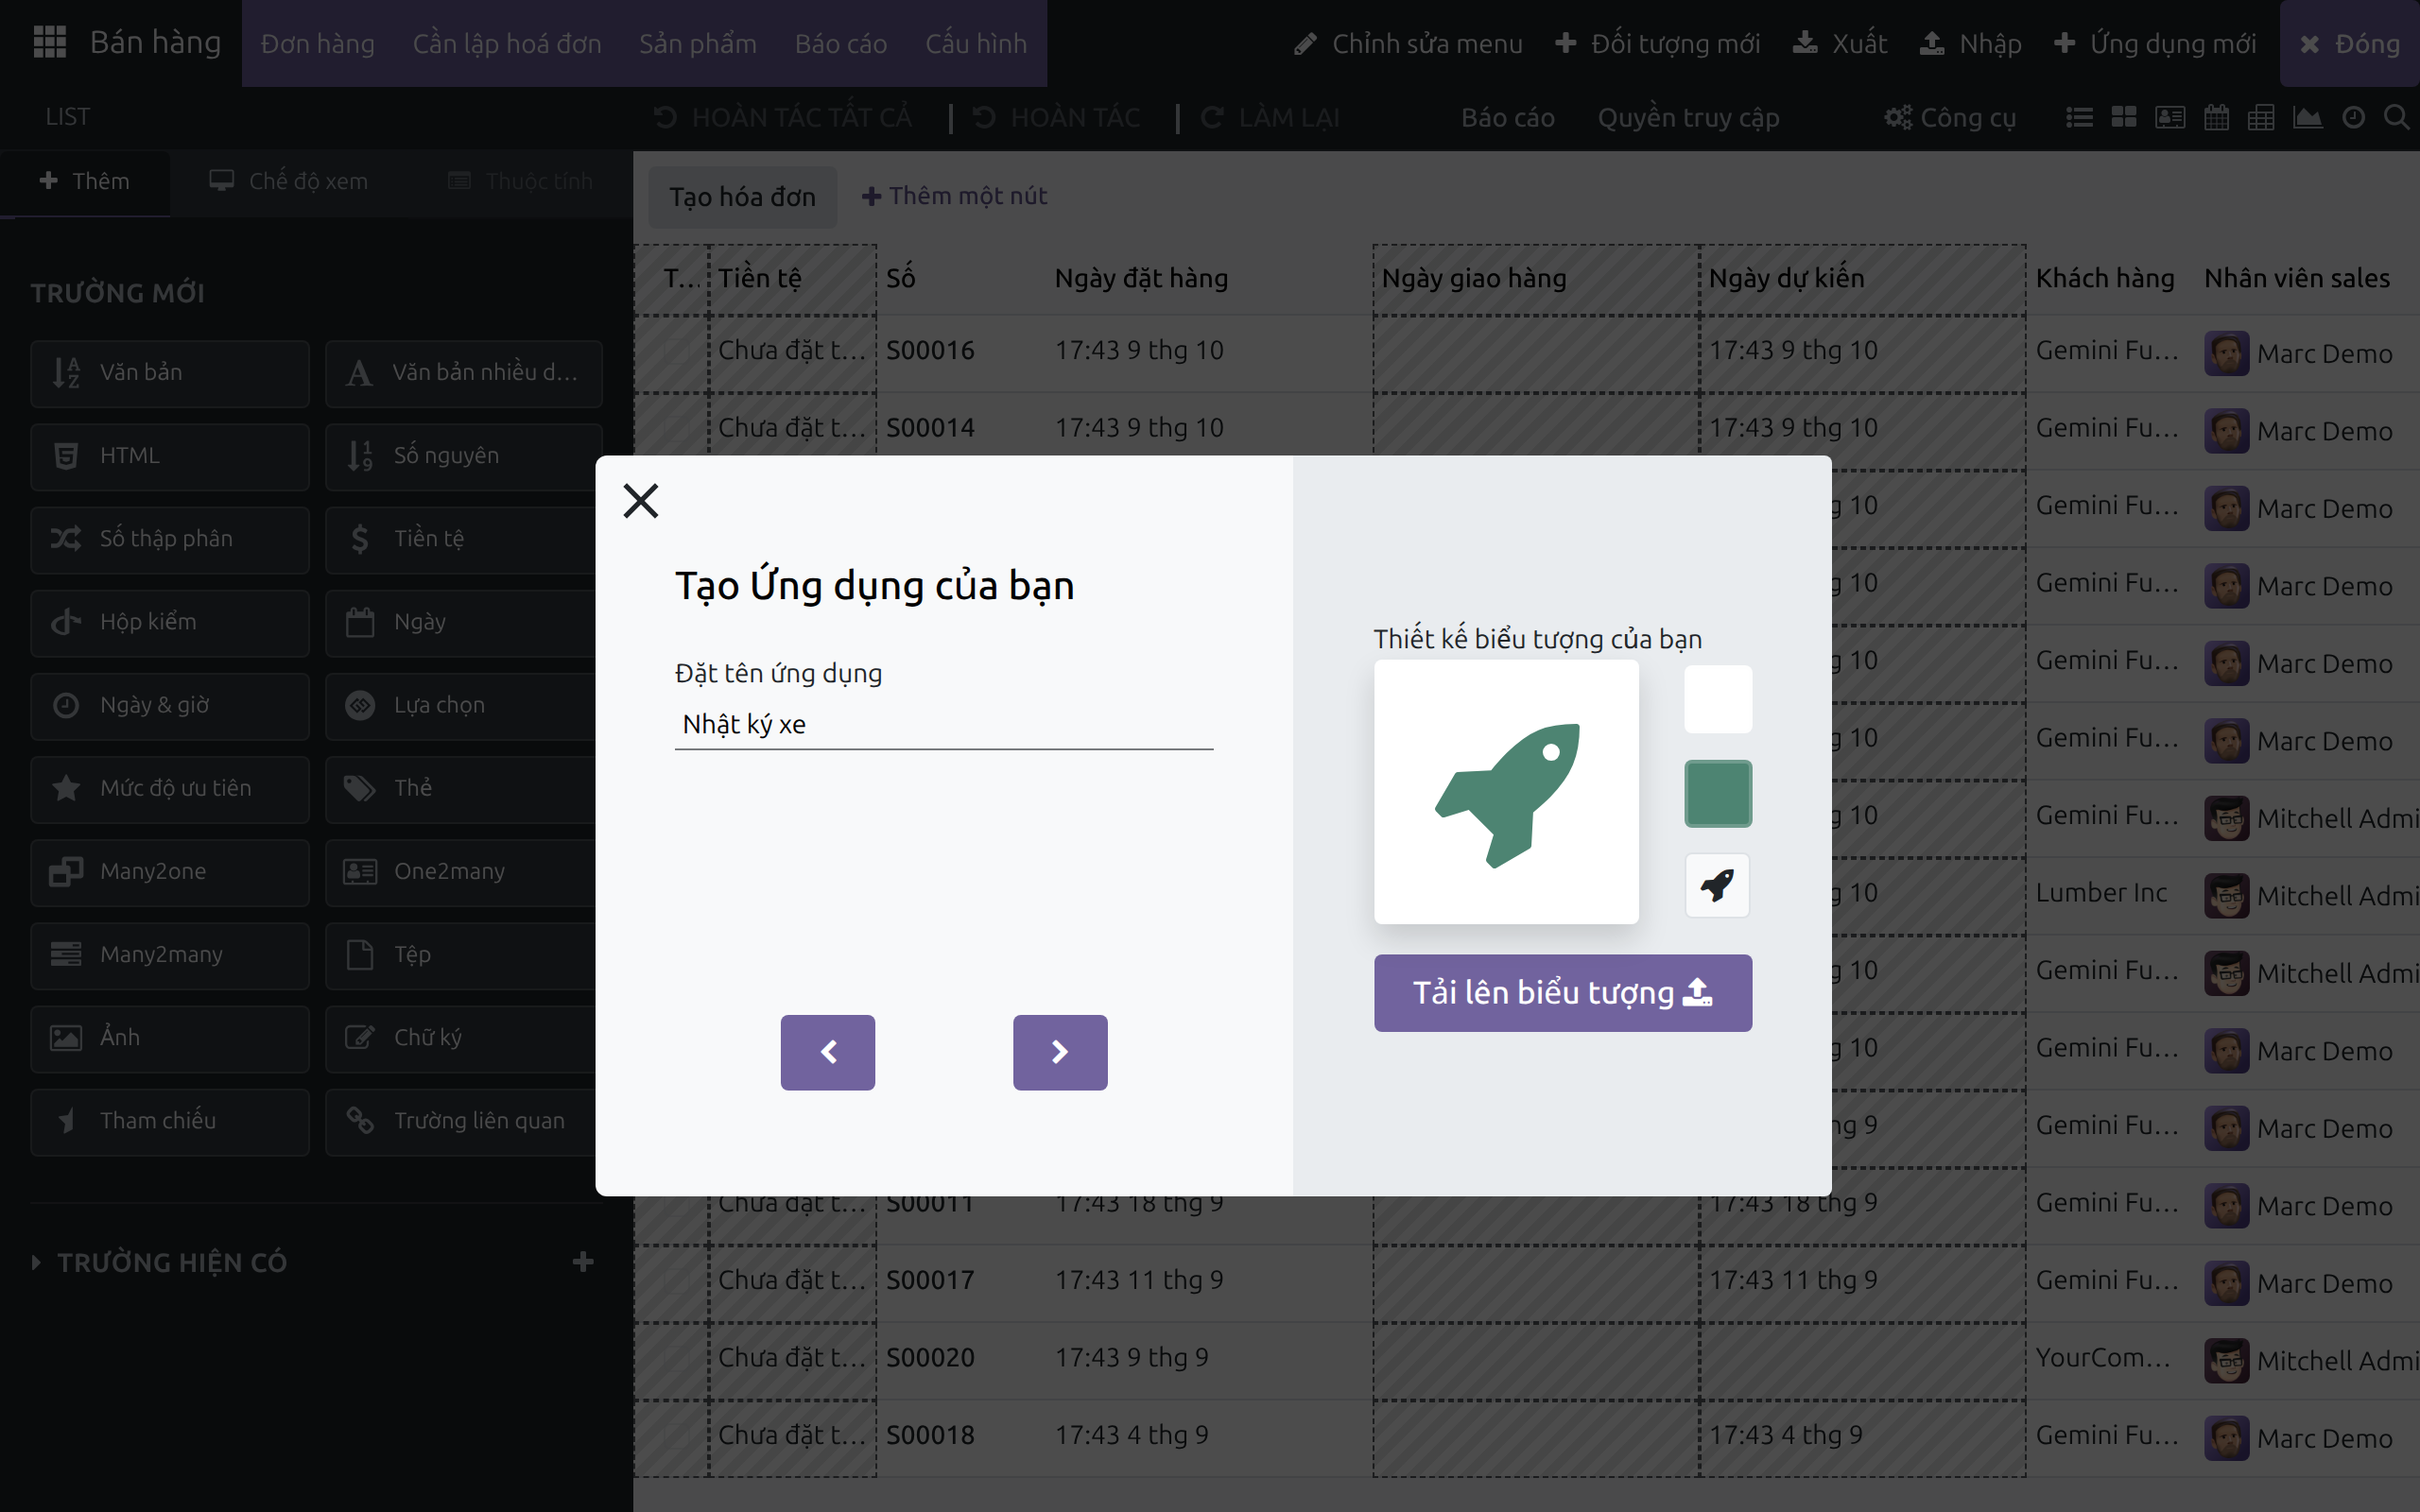This screenshot has height=1512, width=2420.
Task: Open the white background color picker
Action: (x=1718, y=699)
